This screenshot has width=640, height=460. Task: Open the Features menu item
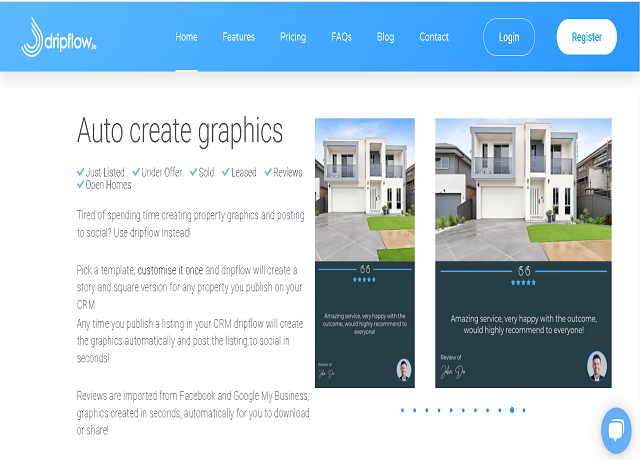pos(238,37)
